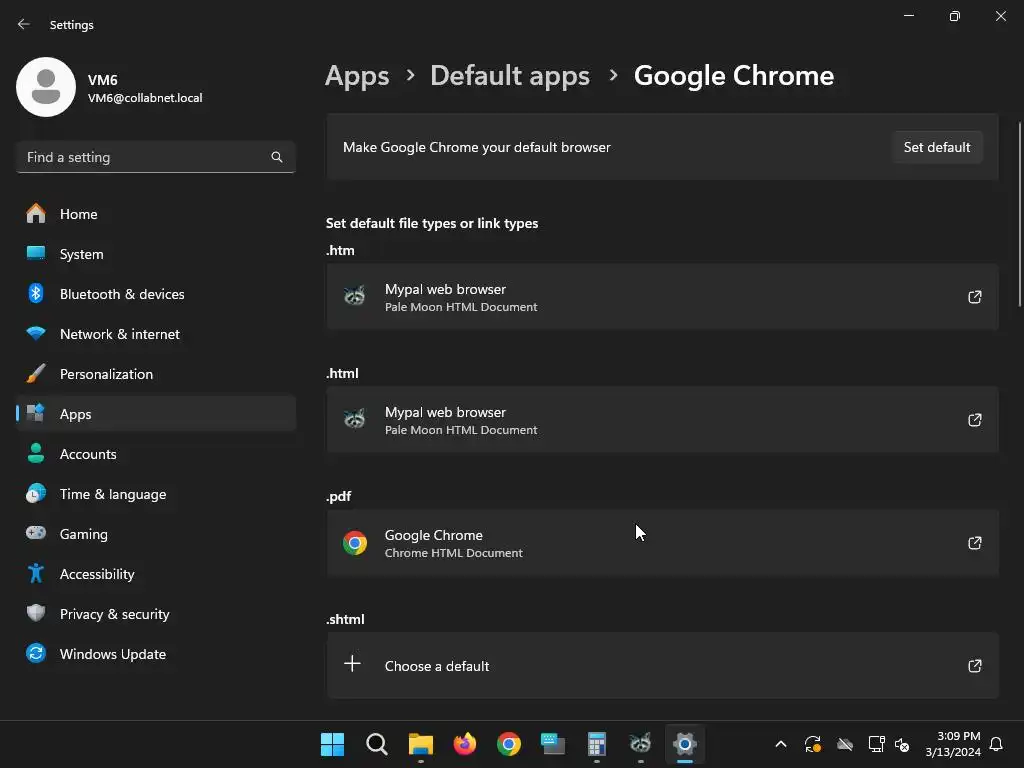Open external link icon for .pdf row

[974, 543]
